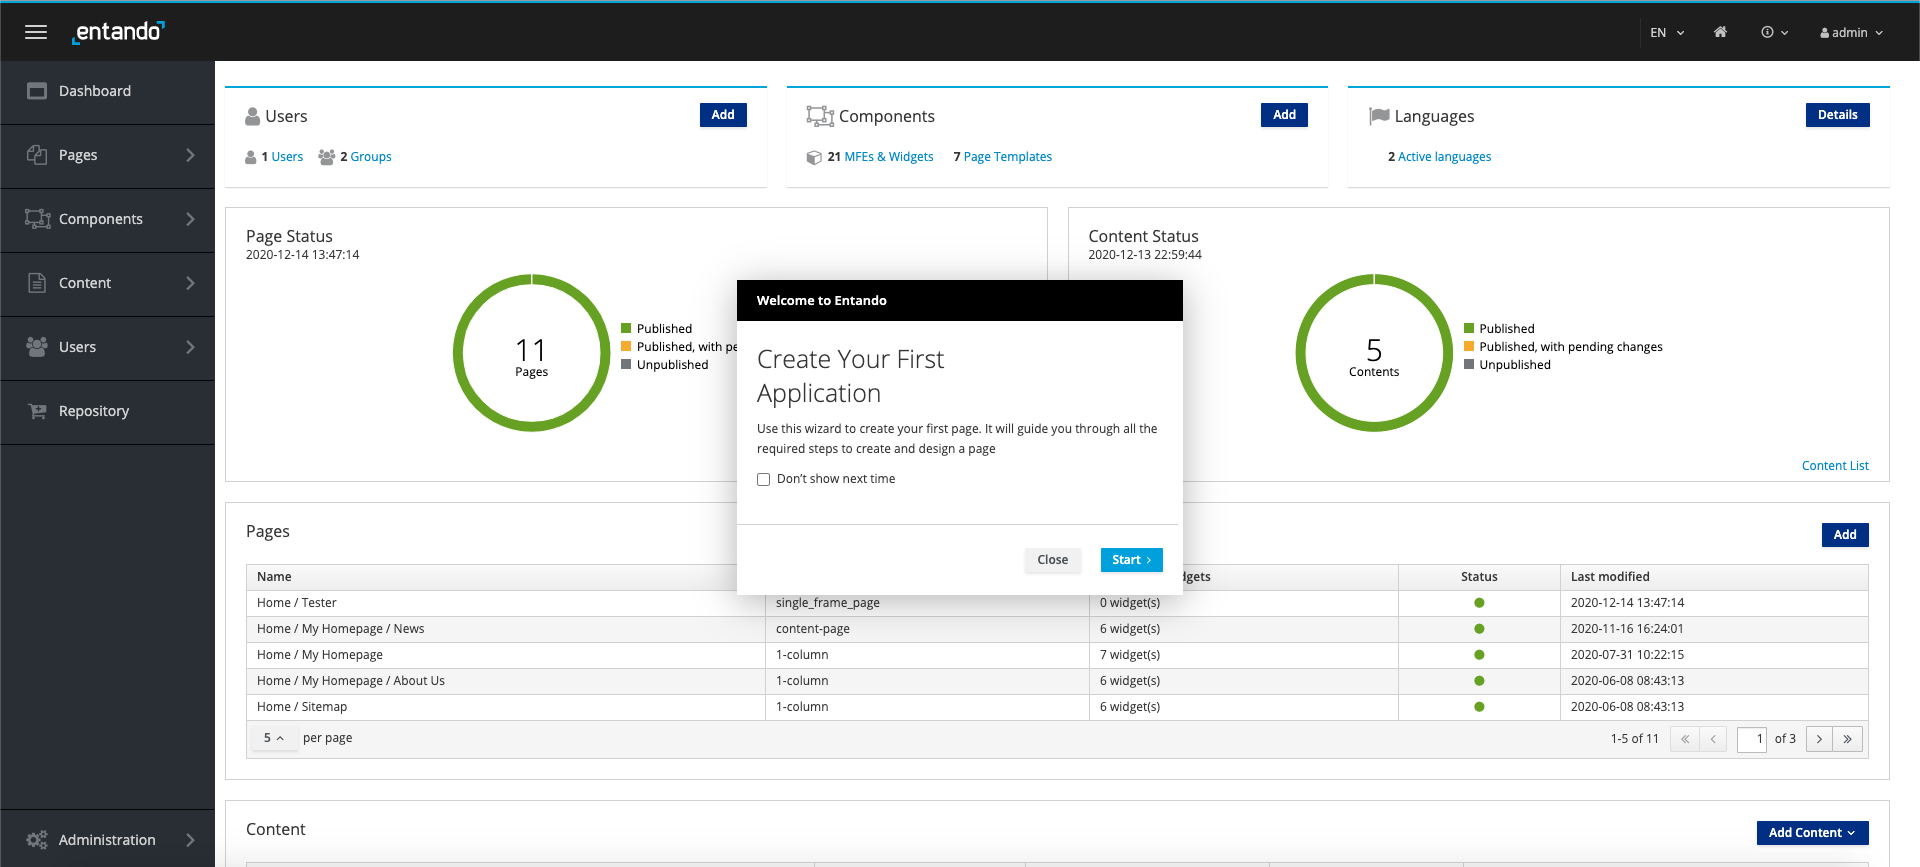Add a page in Pages table
The height and width of the screenshot is (867, 1920).
1845,535
